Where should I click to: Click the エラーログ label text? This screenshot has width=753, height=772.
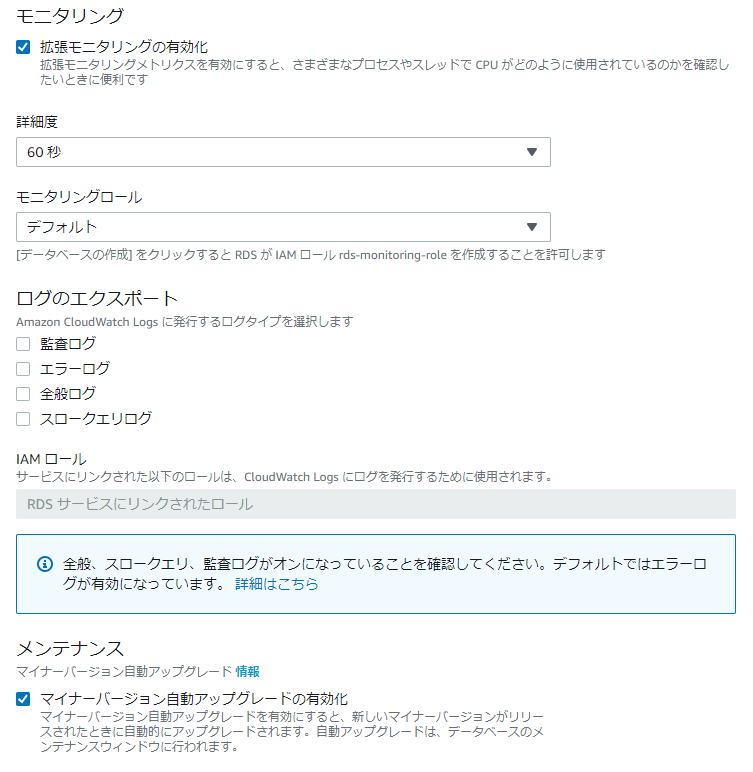(75, 369)
